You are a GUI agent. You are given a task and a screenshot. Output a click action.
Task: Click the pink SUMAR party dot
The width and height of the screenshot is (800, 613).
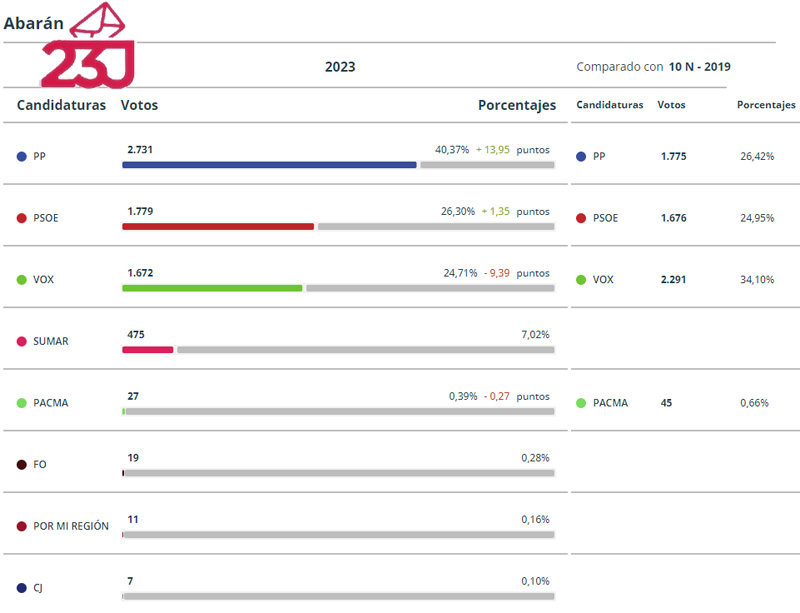click(x=22, y=341)
